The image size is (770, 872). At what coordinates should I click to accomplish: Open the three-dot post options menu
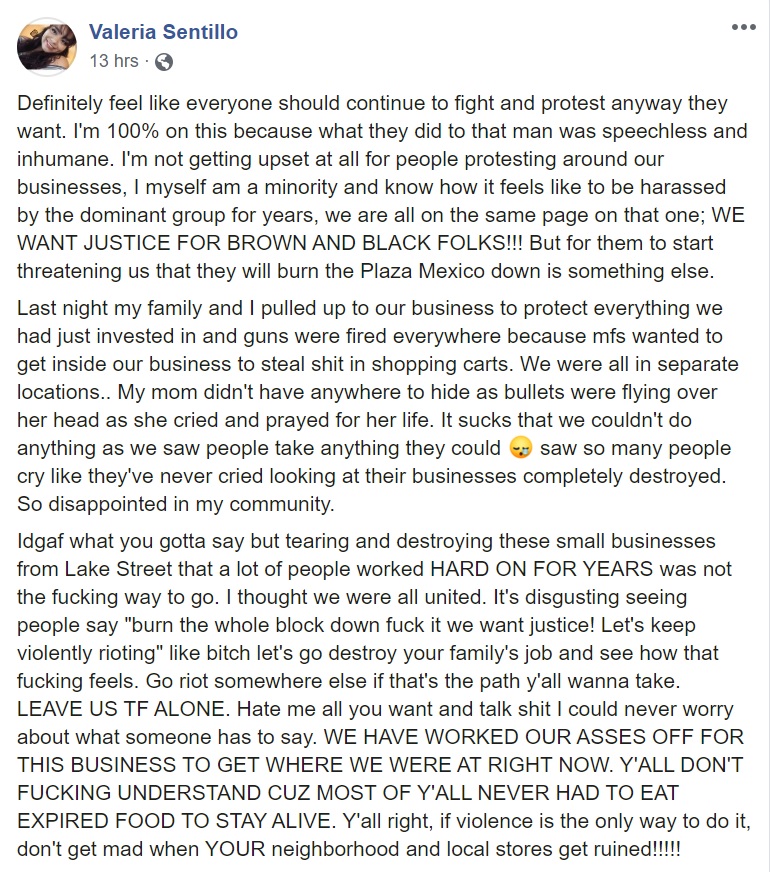tap(743, 27)
